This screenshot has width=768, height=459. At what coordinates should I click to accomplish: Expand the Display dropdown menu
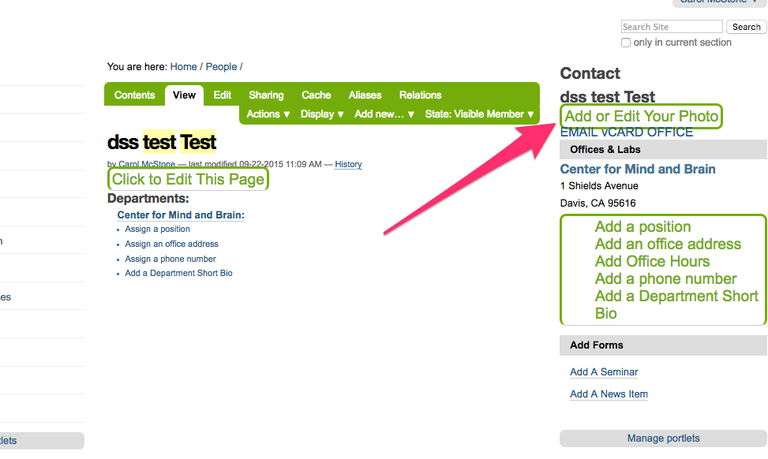tap(322, 114)
